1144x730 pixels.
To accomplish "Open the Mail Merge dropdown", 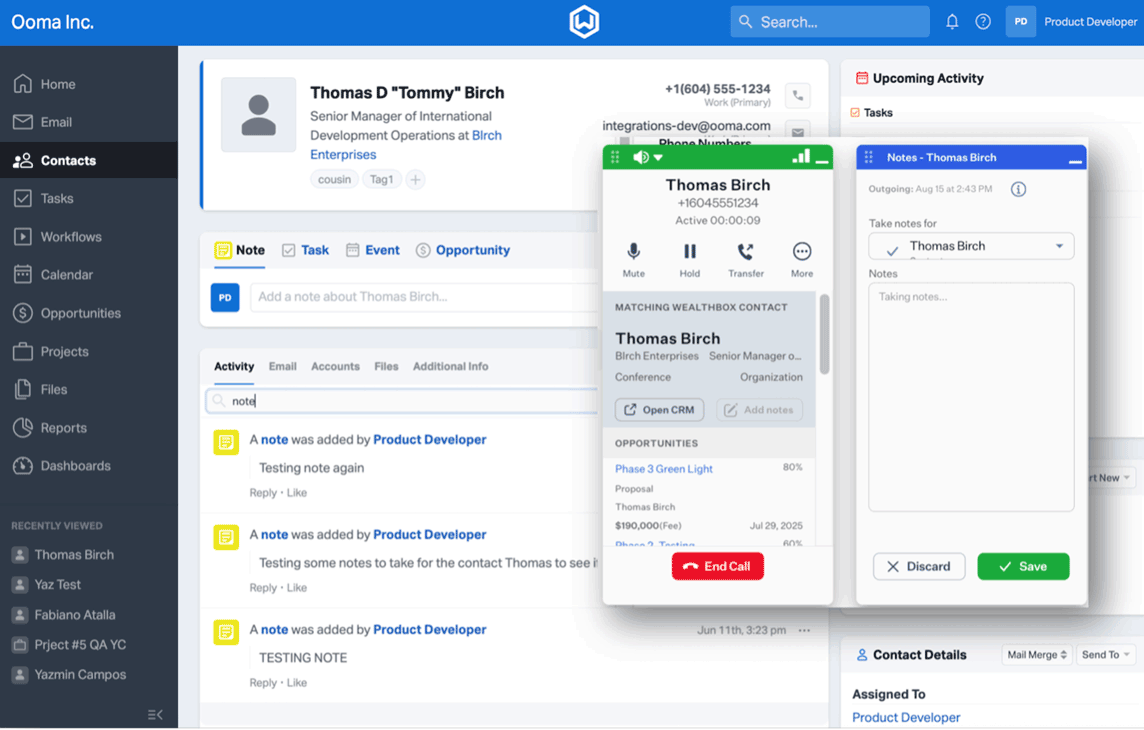I will [x=1036, y=655].
